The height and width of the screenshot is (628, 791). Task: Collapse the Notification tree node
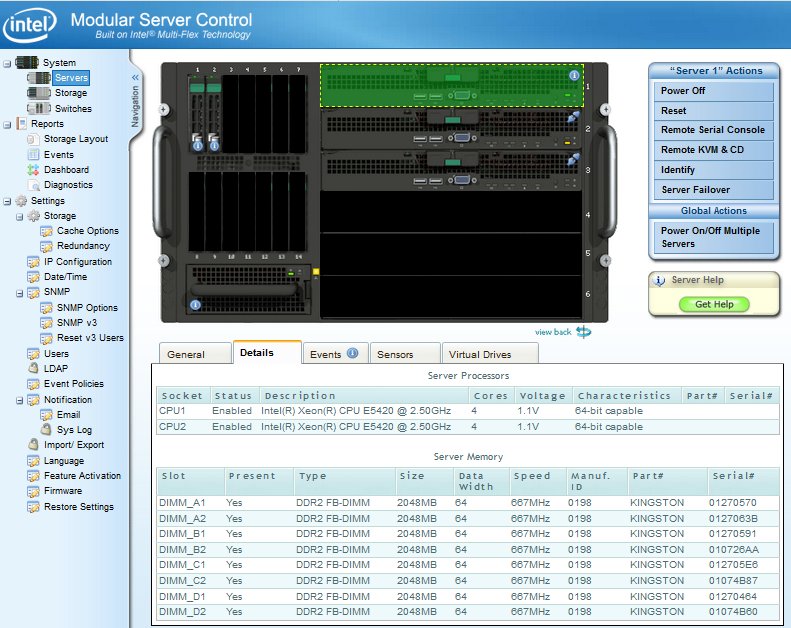[21, 400]
